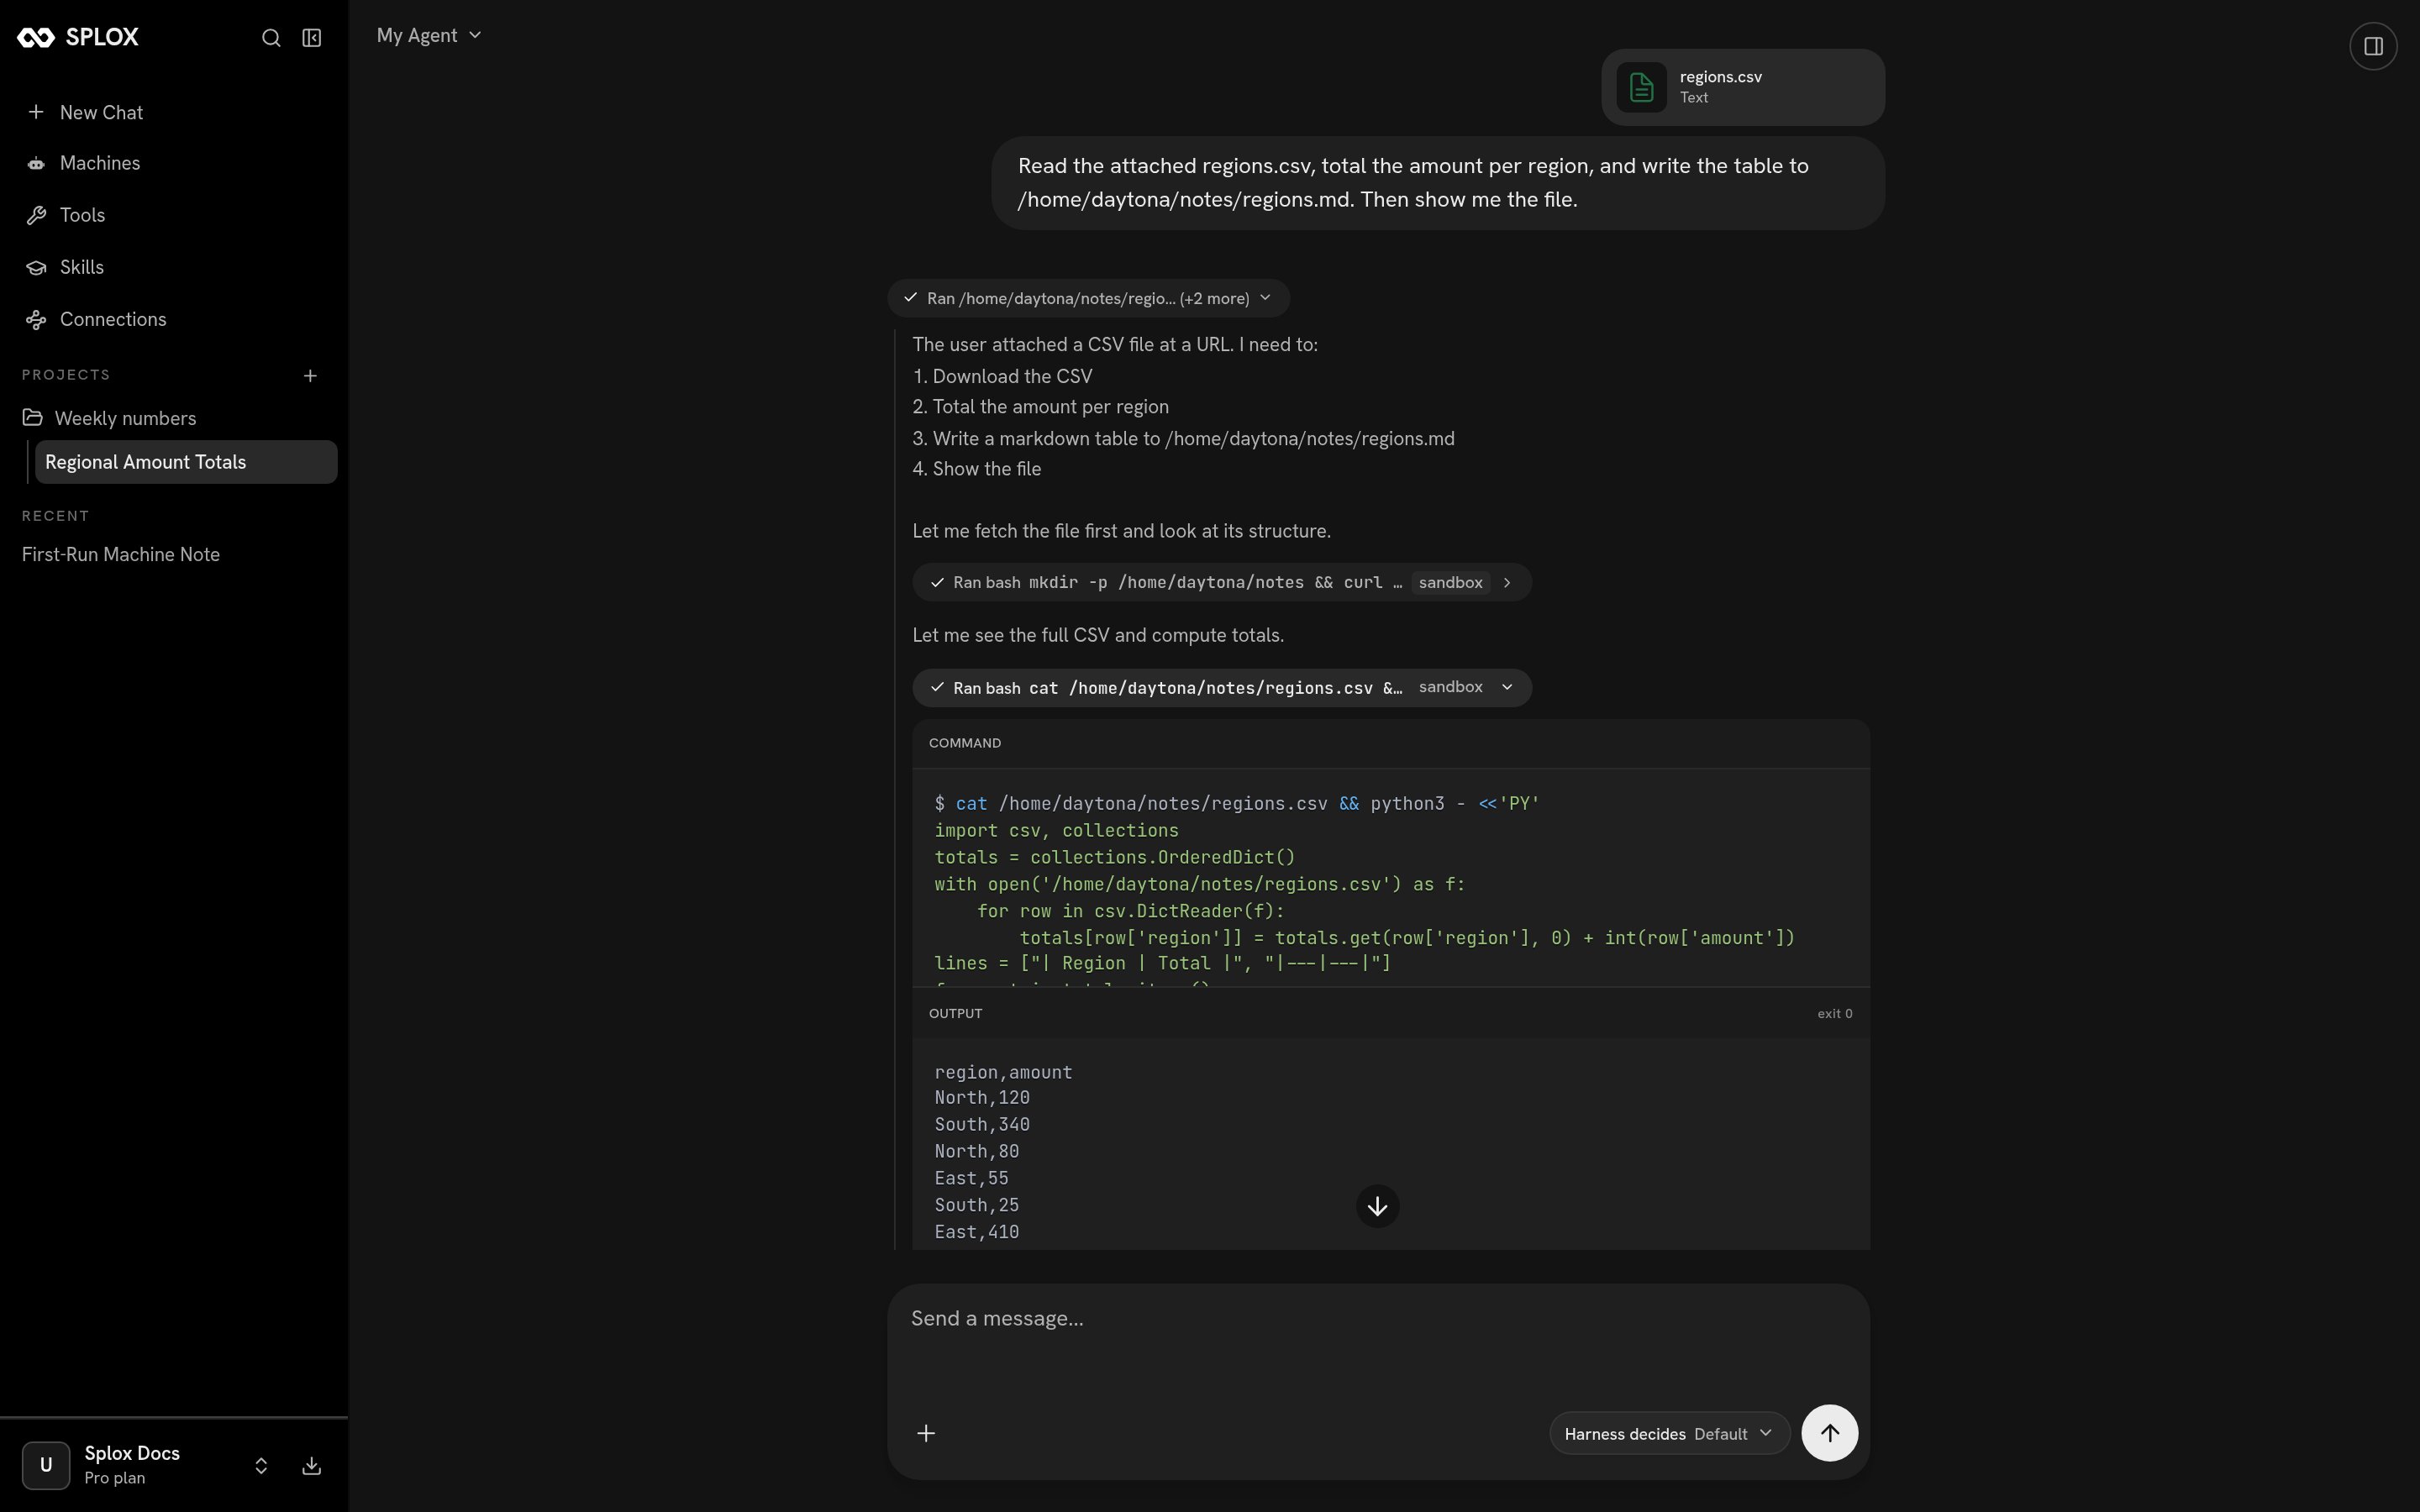
Task: Click the regions.csv file icon
Action: pos(1641,87)
